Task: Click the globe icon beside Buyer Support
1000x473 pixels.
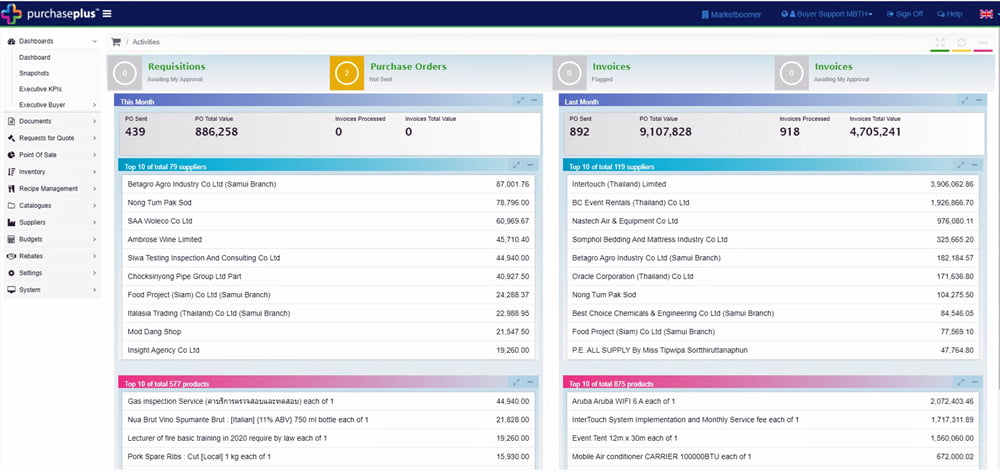Action: 784,14
